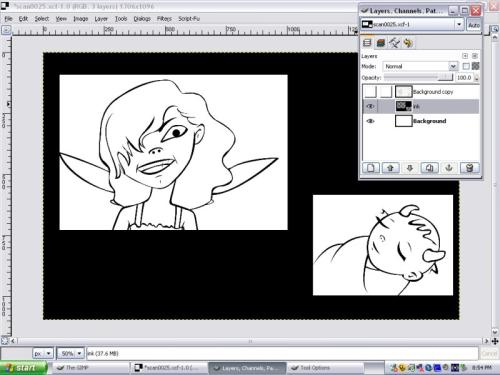Raise the selected layer with up arrow
Image resolution: width=500 pixels, height=375 pixels.
[x=390, y=168]
